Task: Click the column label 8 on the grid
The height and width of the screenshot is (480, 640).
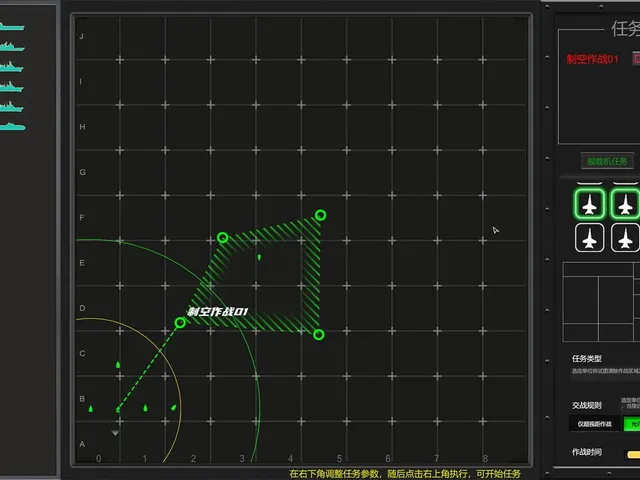Action: tap(485, 458)
